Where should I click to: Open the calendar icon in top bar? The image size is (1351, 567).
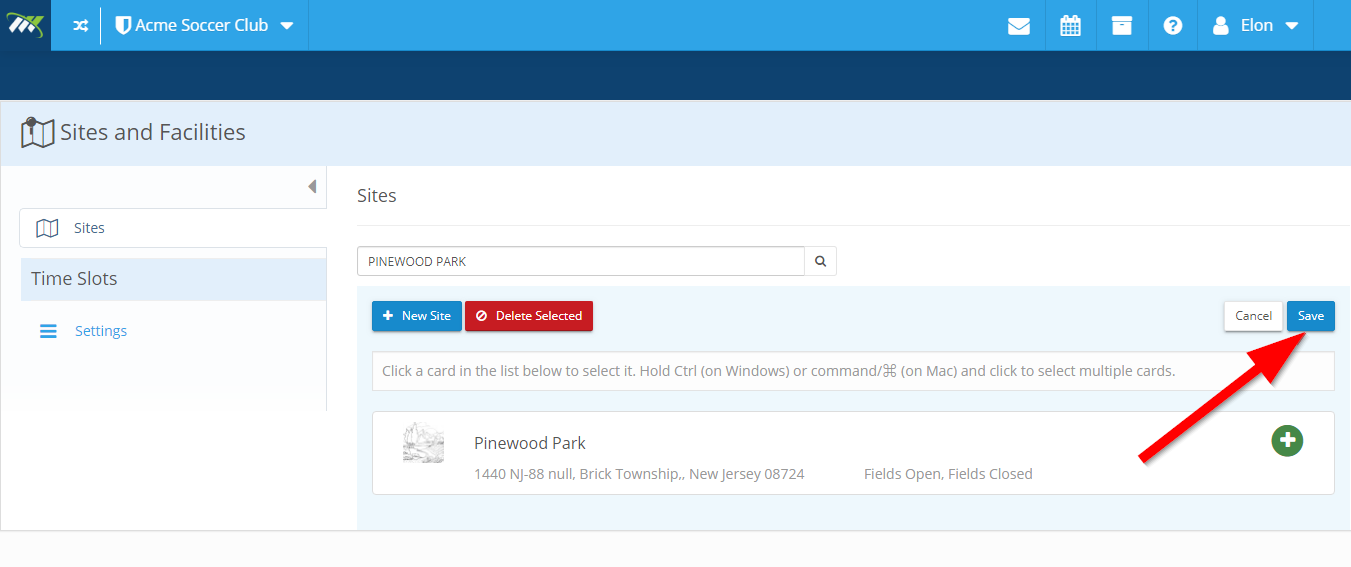pyautogui.click(x=1071, y=26)
